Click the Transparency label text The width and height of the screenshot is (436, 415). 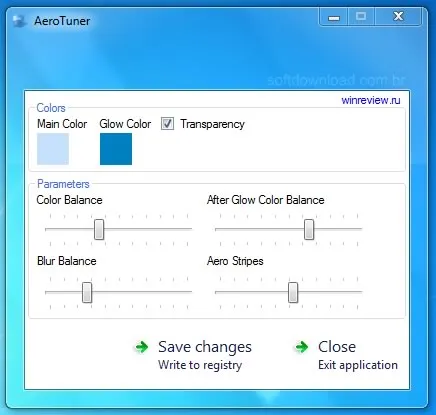(x=213, y=124)
